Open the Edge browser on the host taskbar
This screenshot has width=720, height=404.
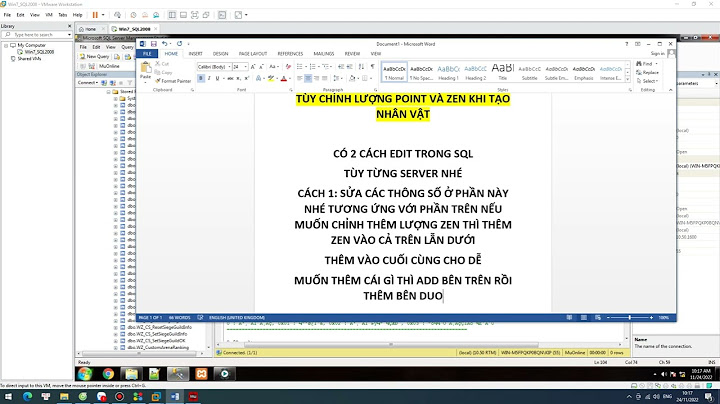click(28, 397)
